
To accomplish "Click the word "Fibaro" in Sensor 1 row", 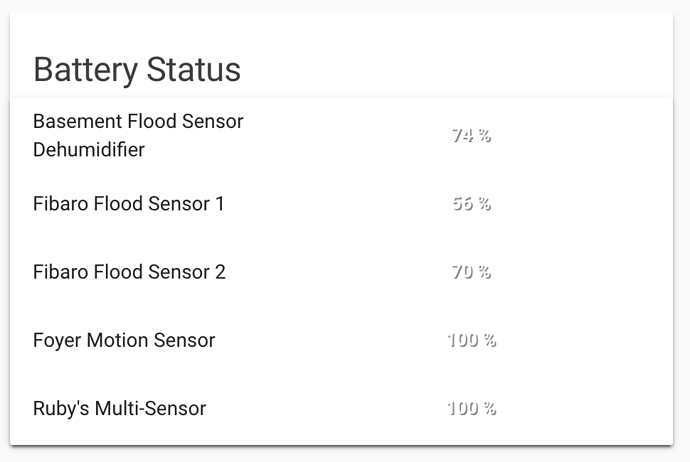I will (x=60, y=204).
